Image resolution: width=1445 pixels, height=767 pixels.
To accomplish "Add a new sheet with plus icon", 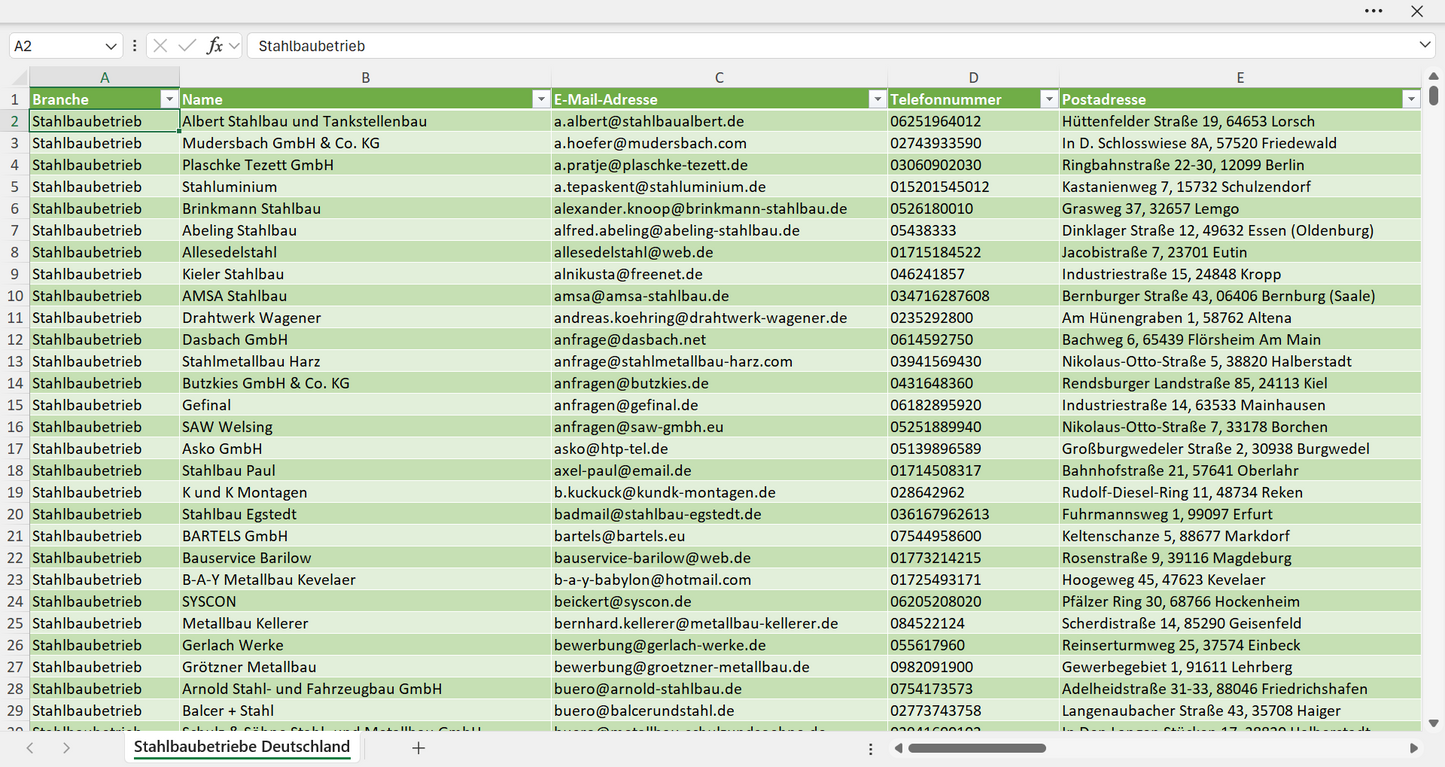I will (419, 747).
